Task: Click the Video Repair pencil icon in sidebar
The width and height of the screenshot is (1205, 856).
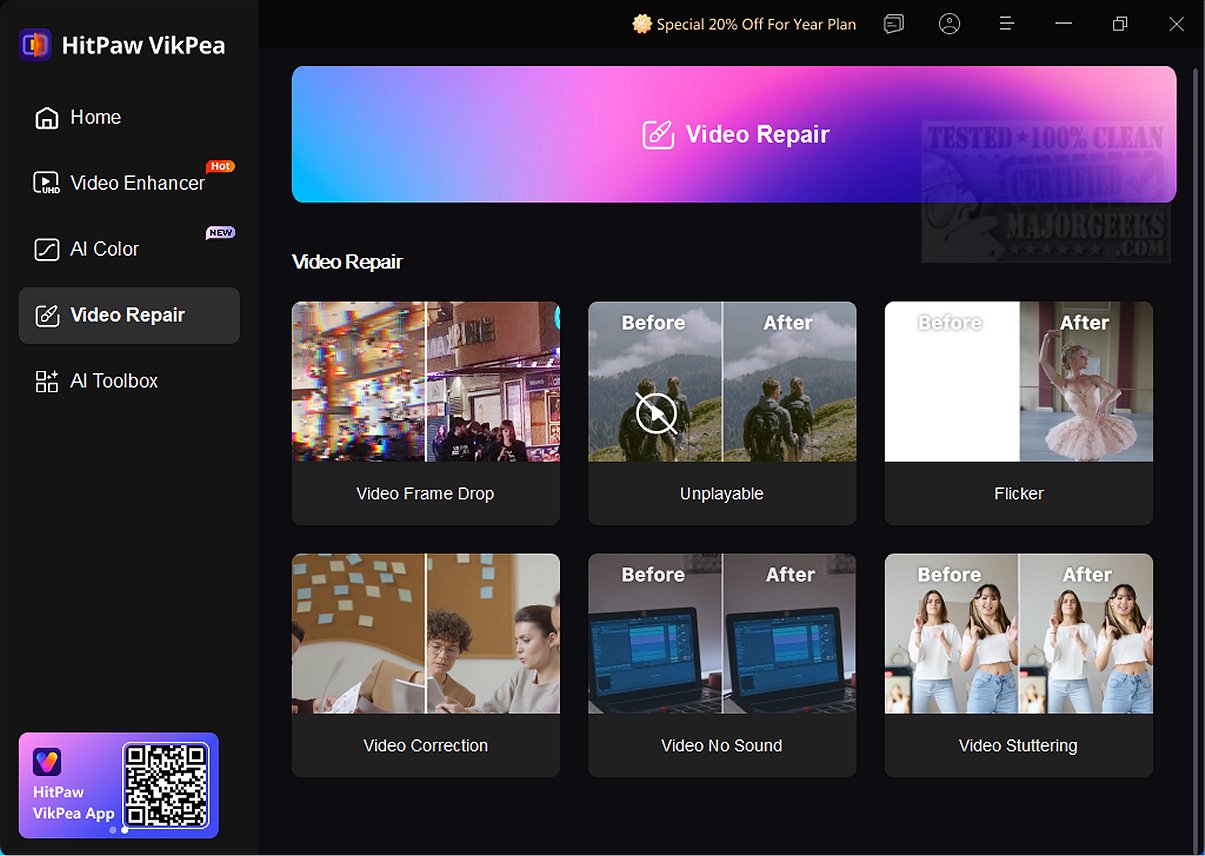Action: click(47, 315)
